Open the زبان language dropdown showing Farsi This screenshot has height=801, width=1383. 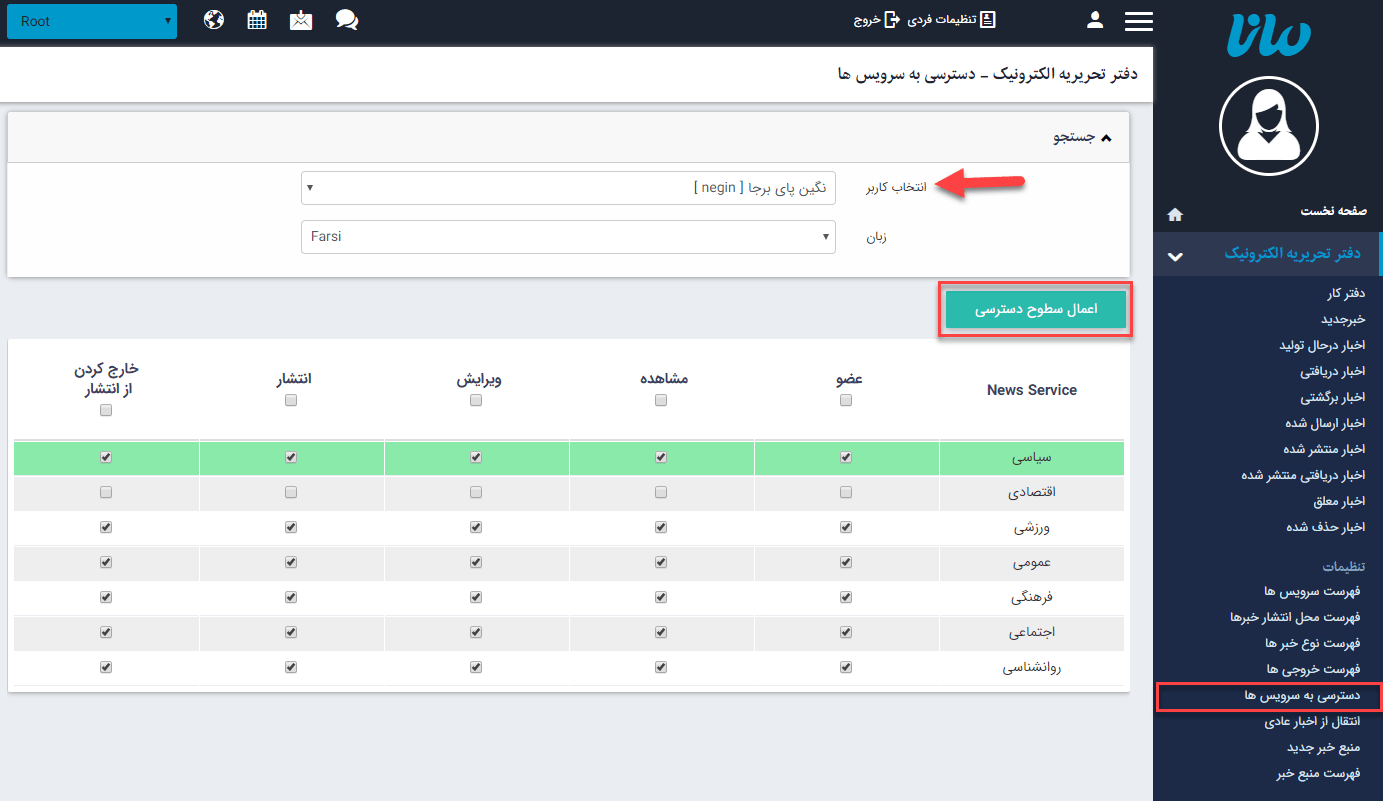pos(569,237)
